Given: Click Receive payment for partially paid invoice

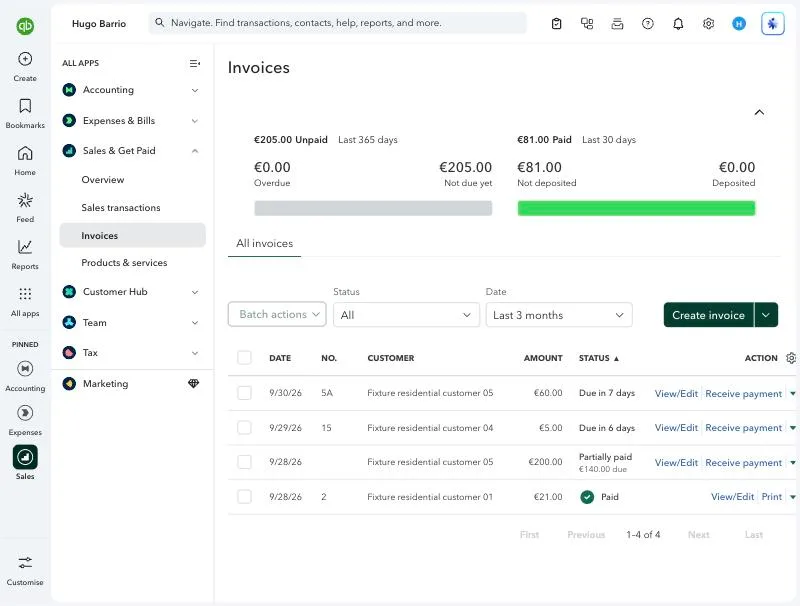Looking at the screenshot, I should pyautogui.click(x=743, y=462).
